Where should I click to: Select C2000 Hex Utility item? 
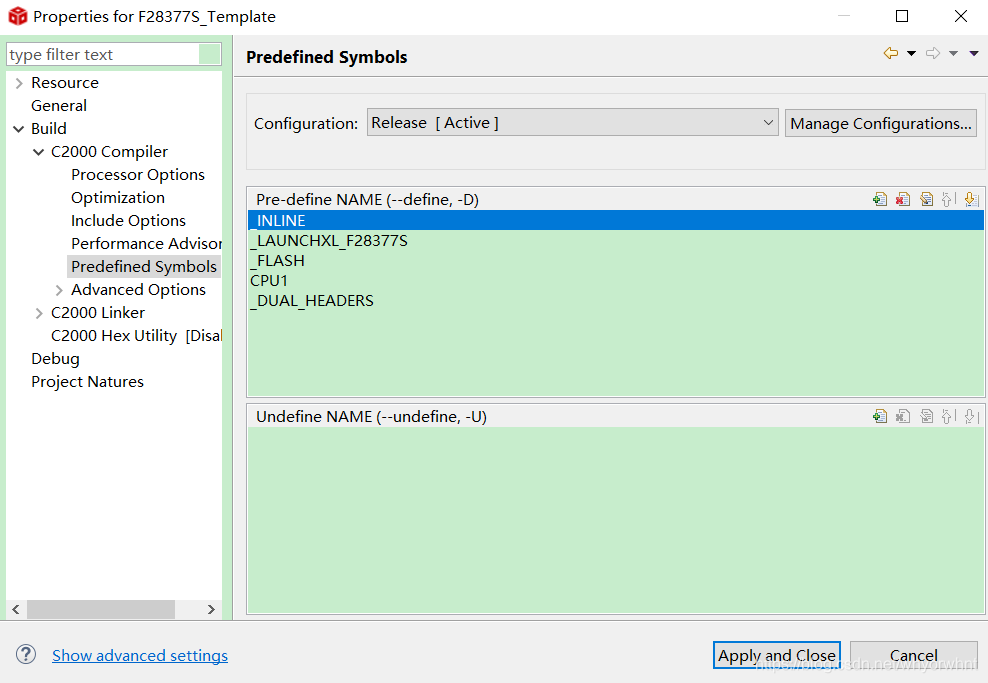click(x=135, y=336)
